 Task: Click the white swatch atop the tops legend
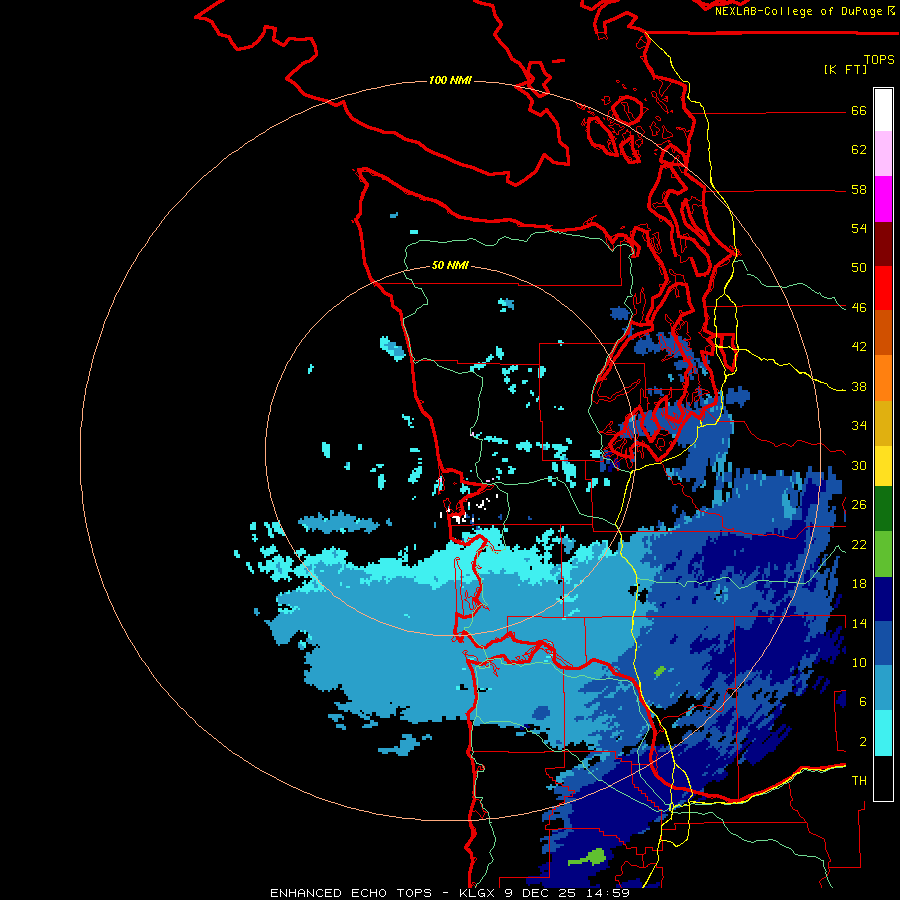coord(883,110)
